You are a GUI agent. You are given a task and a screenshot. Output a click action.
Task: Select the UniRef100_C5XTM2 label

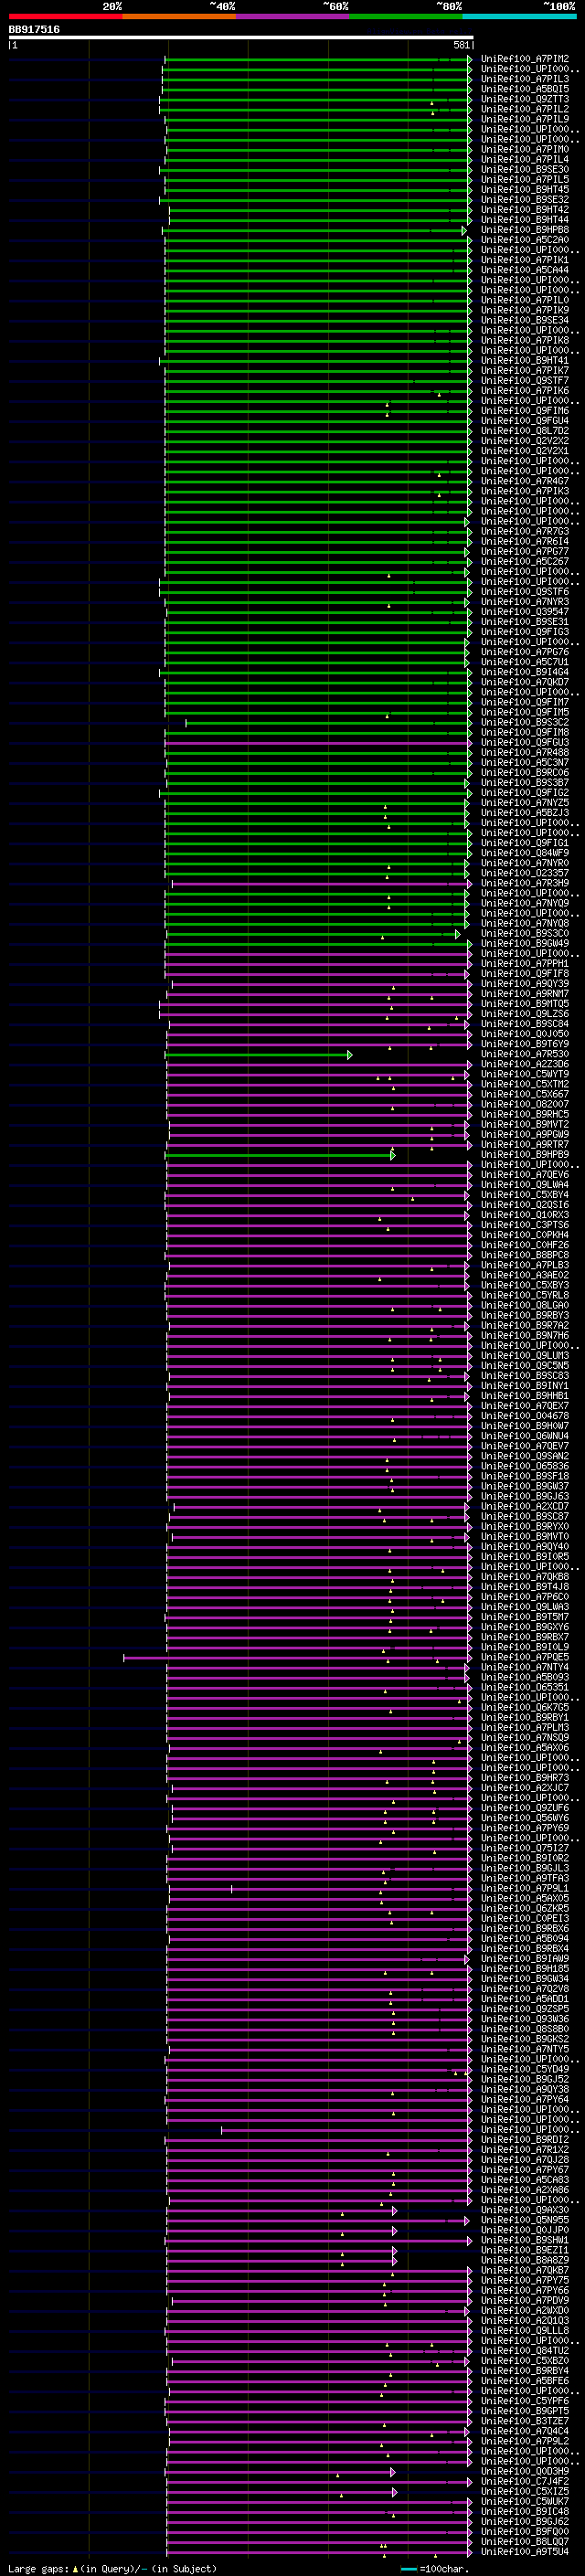tap(525, 1085)
